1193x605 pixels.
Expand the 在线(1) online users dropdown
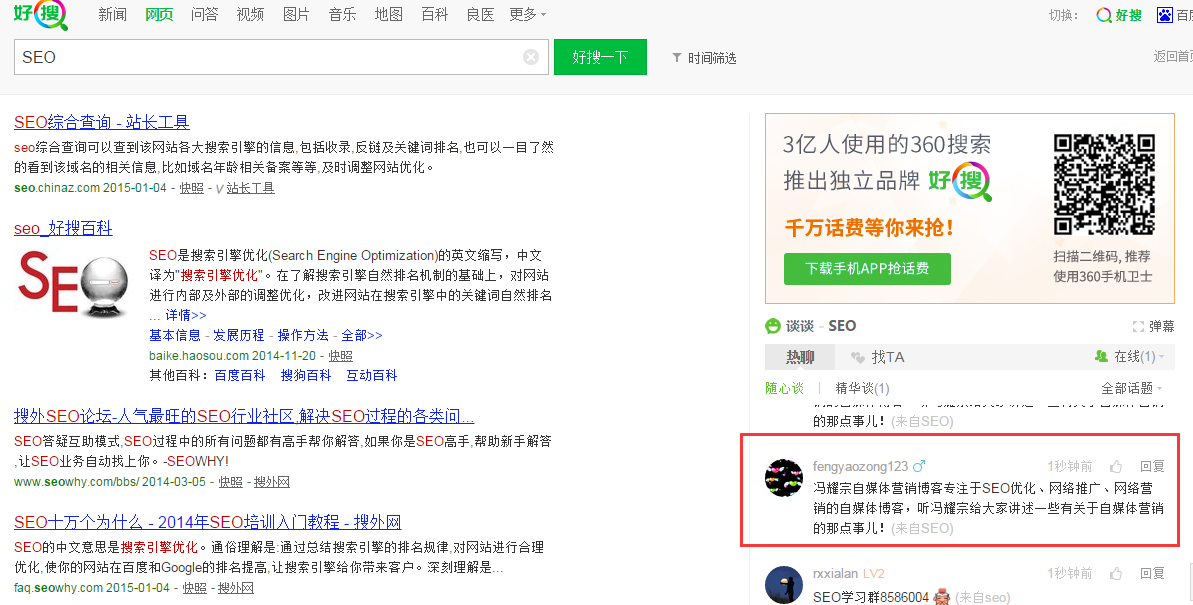1129,356
